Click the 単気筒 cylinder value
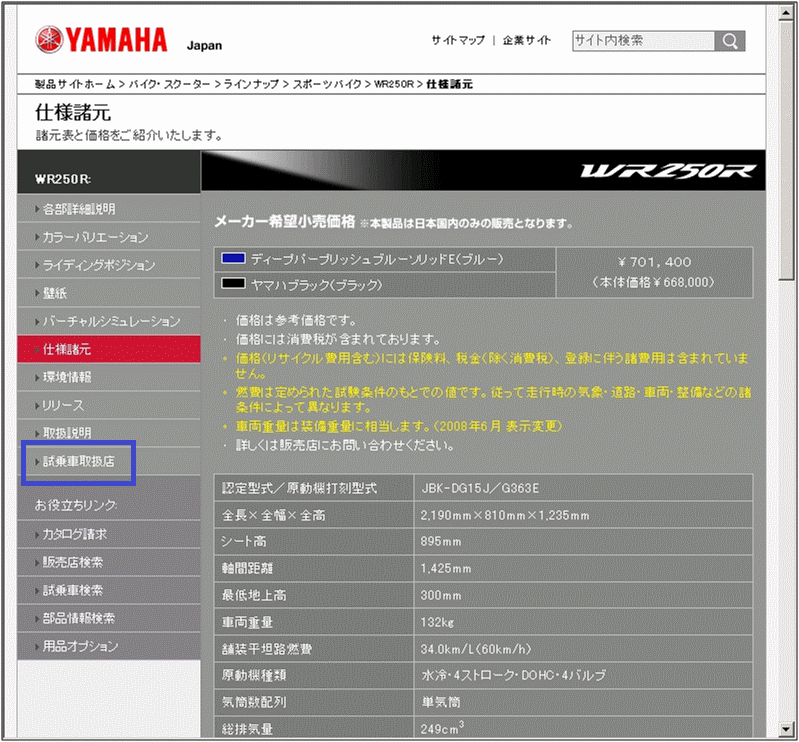This screenshot has width=799, height=742. (x=441, y=702)
